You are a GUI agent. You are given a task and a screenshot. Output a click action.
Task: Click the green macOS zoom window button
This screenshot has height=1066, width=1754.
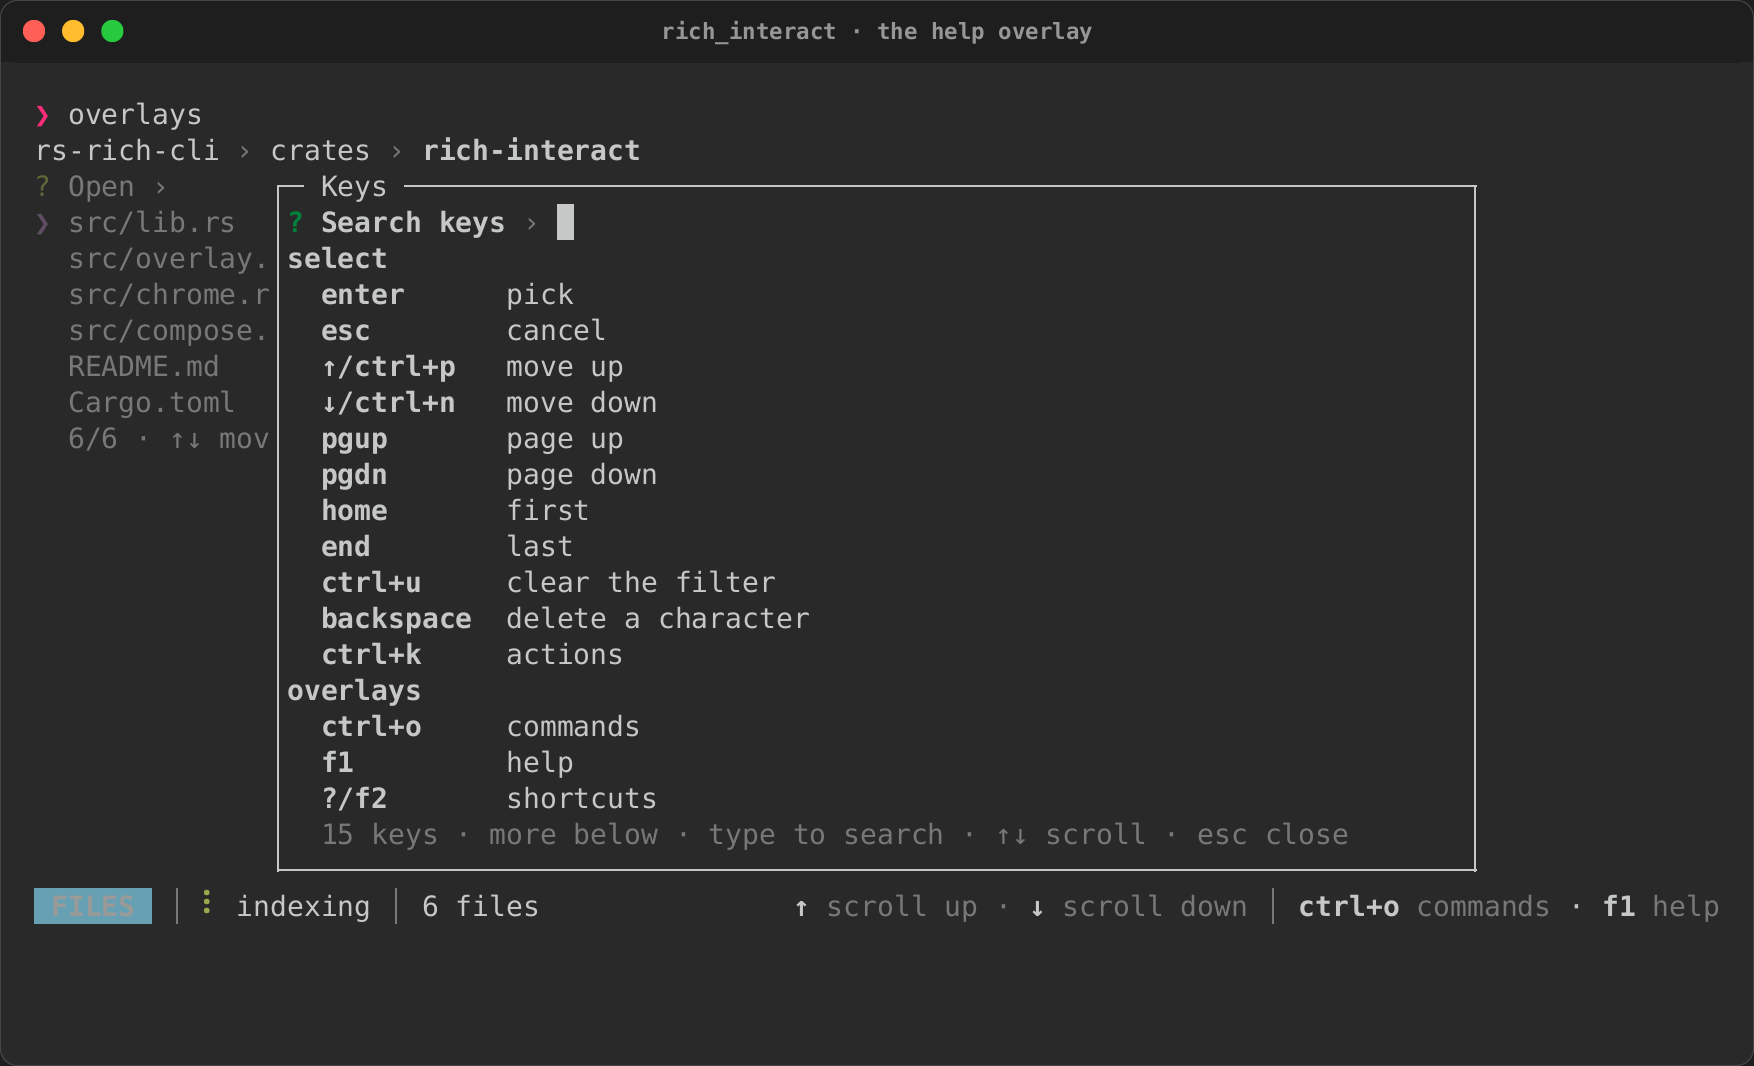pyautogui.click(x=112, y=31)
